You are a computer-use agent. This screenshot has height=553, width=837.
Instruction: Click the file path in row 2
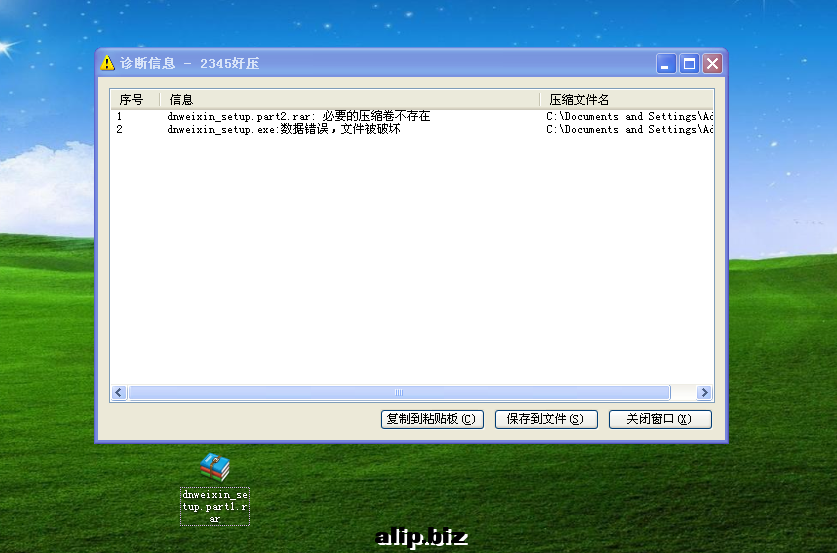[629, 129]
